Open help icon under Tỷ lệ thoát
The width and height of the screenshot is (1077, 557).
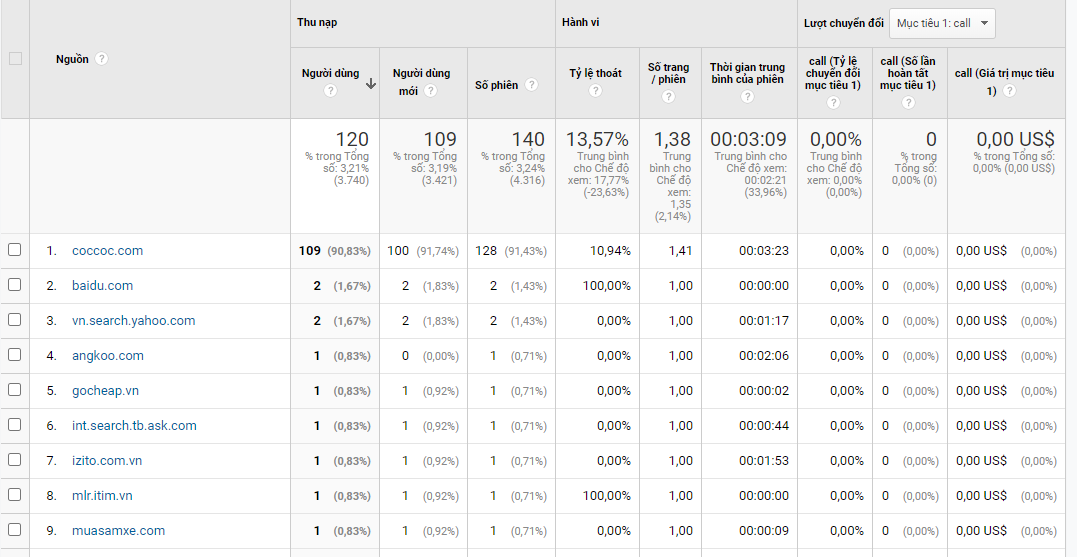click(x=596, y=91)
